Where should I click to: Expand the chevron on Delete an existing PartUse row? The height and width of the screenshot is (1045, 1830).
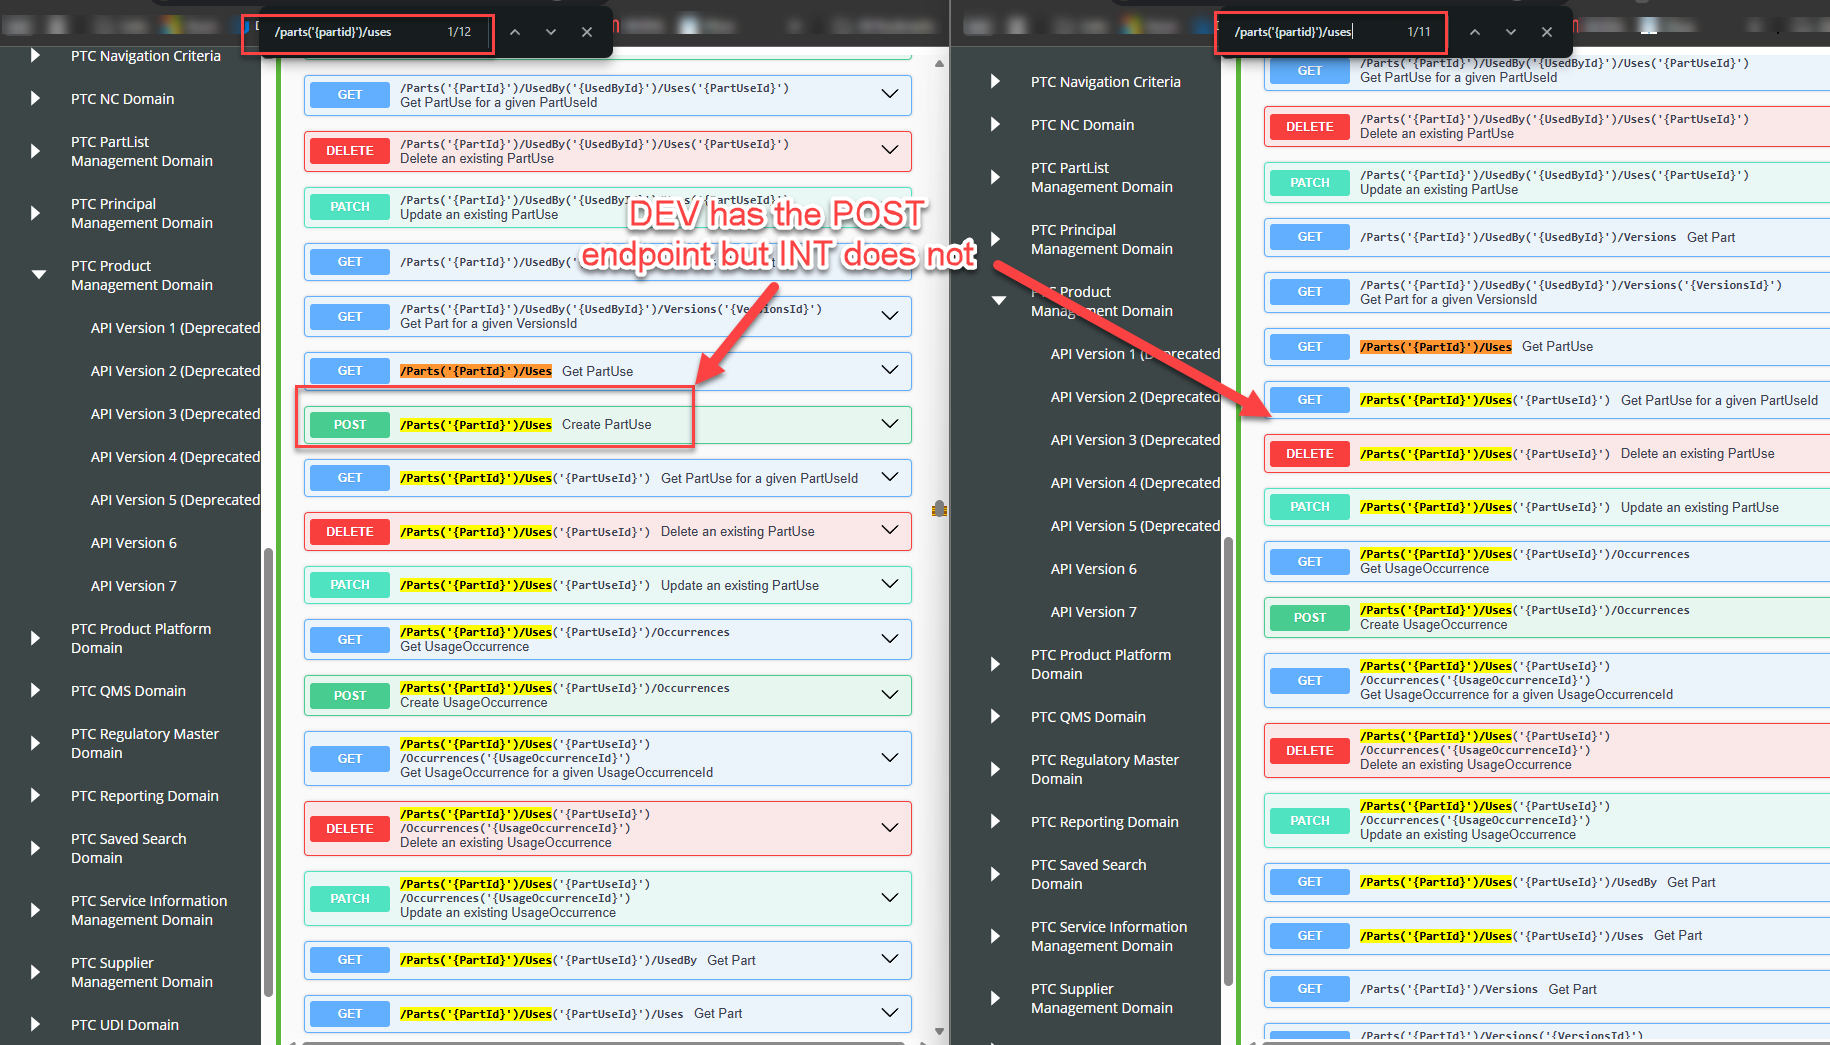click(889, 531)
